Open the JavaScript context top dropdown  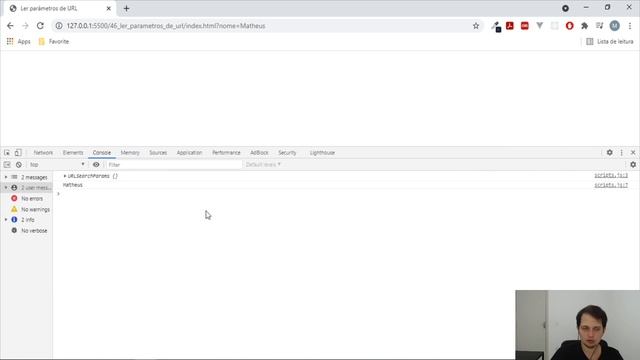(x=57, y=164)
